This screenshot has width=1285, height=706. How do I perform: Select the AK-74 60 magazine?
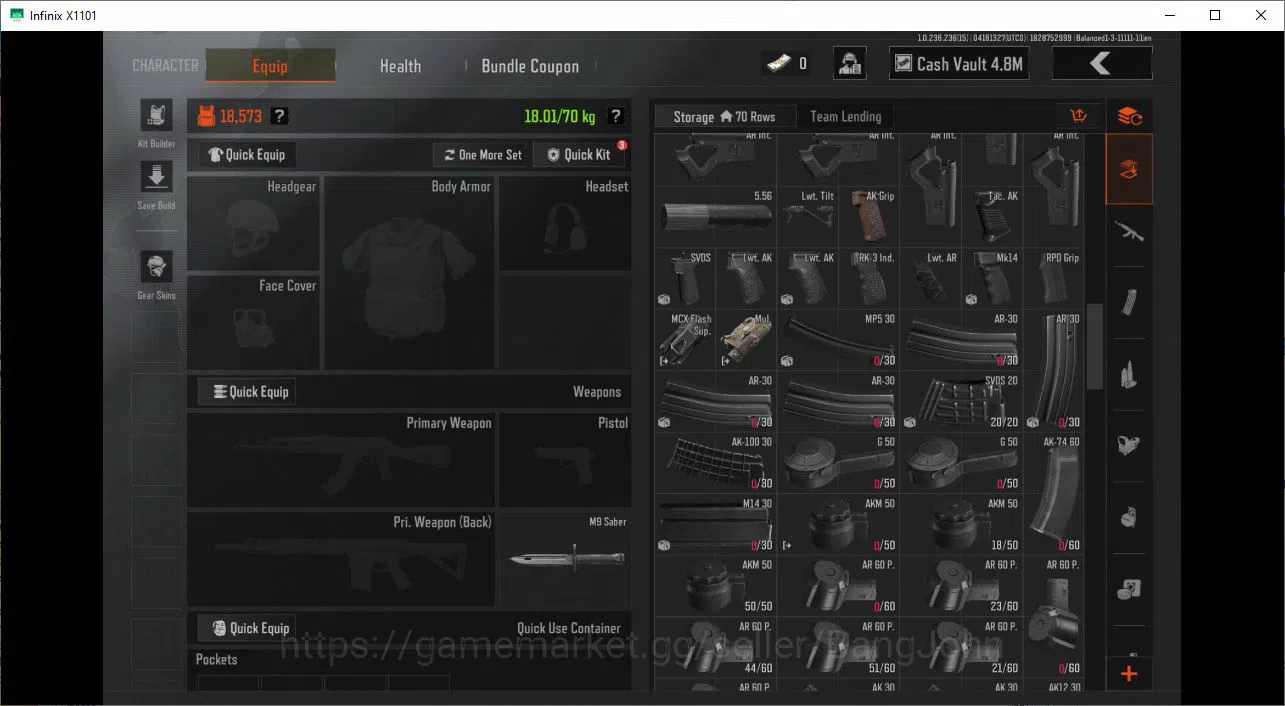point(1053,494)
